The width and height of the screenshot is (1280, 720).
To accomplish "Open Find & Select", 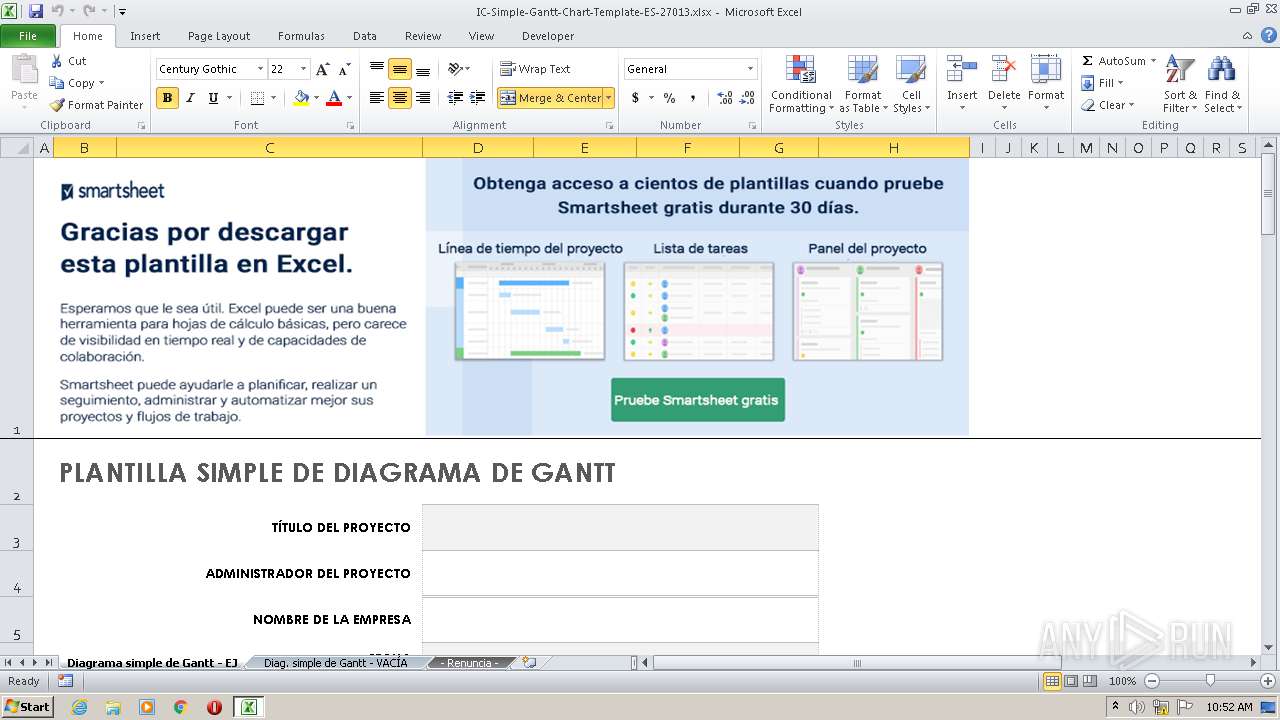I will (1222, 85).
